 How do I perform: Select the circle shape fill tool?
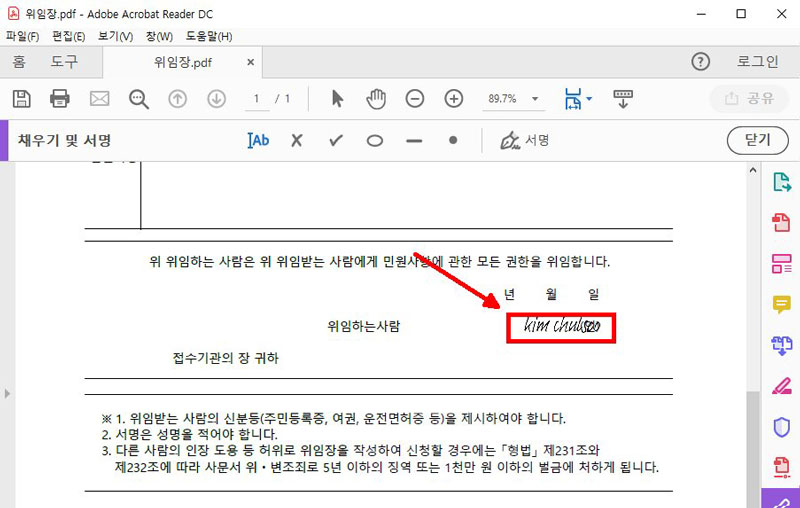pos(375,140)
